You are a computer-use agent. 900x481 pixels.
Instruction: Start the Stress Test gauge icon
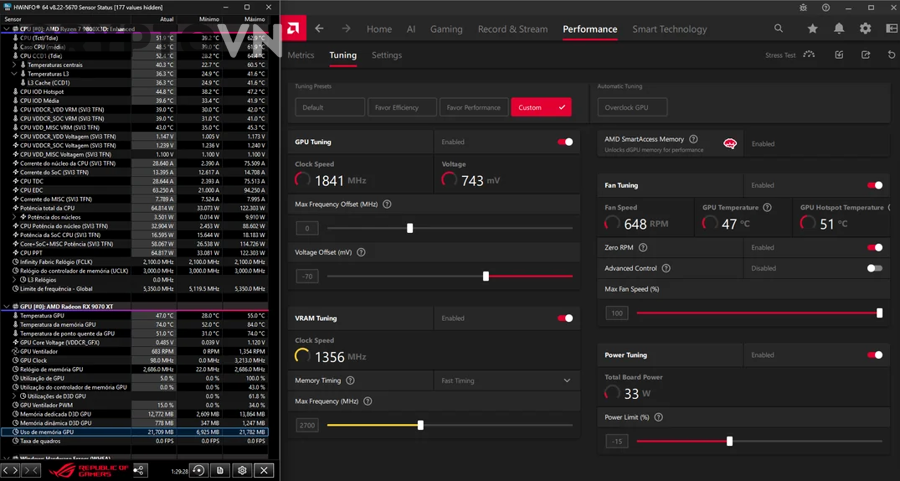point(809,55)
